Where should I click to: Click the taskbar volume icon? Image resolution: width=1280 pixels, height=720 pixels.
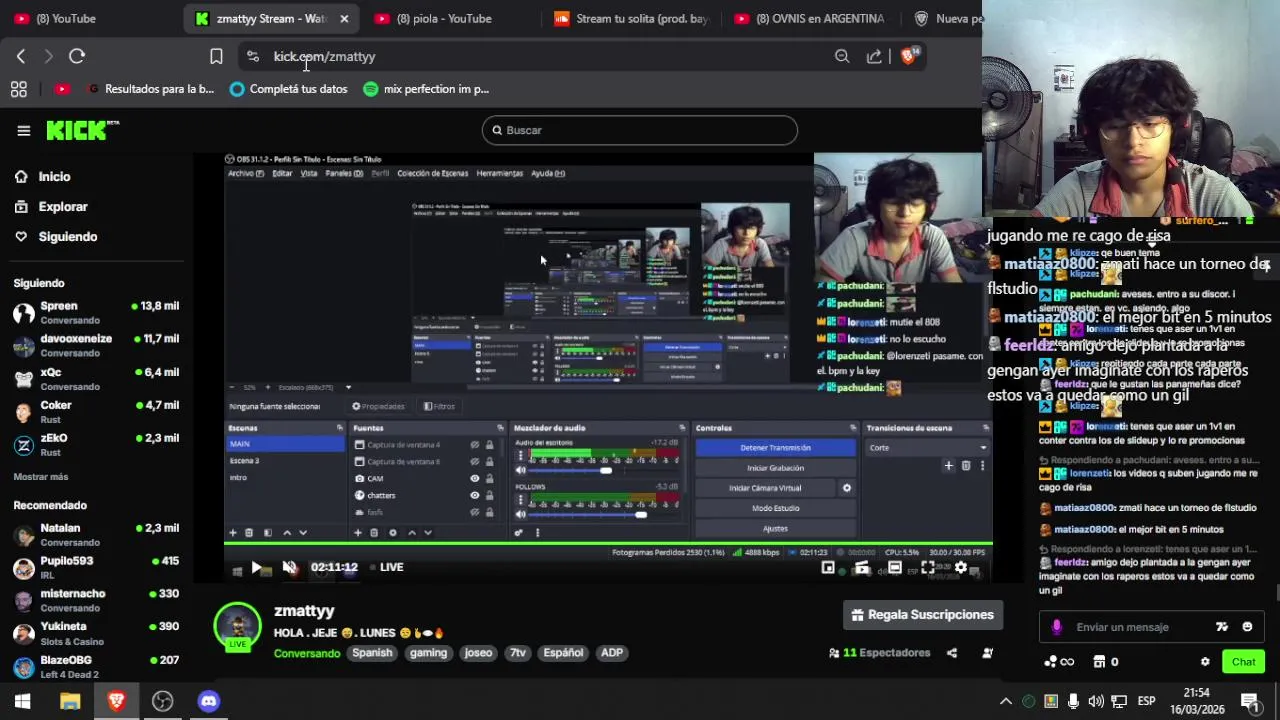[1096, 701]
